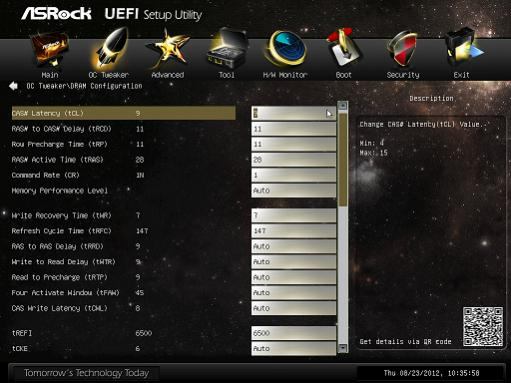
Task: Open the Boot lever icon
Action: [343, 48]
